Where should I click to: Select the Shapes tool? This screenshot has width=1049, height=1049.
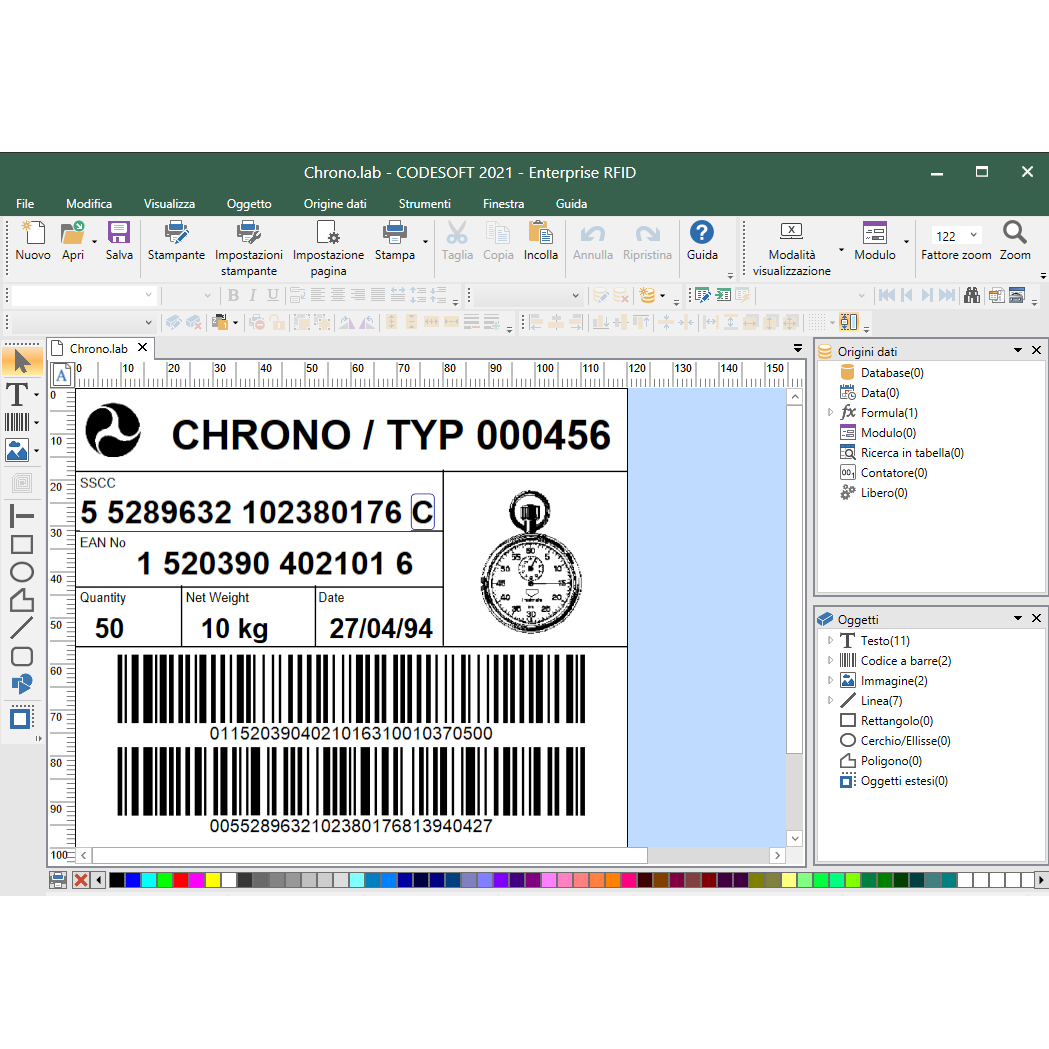(21, 684)
